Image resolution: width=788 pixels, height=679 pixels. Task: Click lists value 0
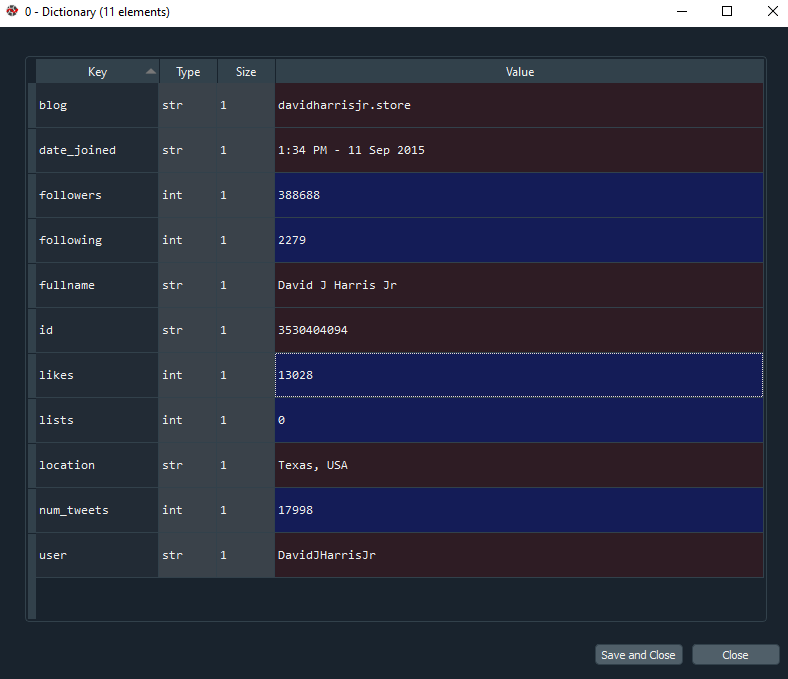coord(519,420)
